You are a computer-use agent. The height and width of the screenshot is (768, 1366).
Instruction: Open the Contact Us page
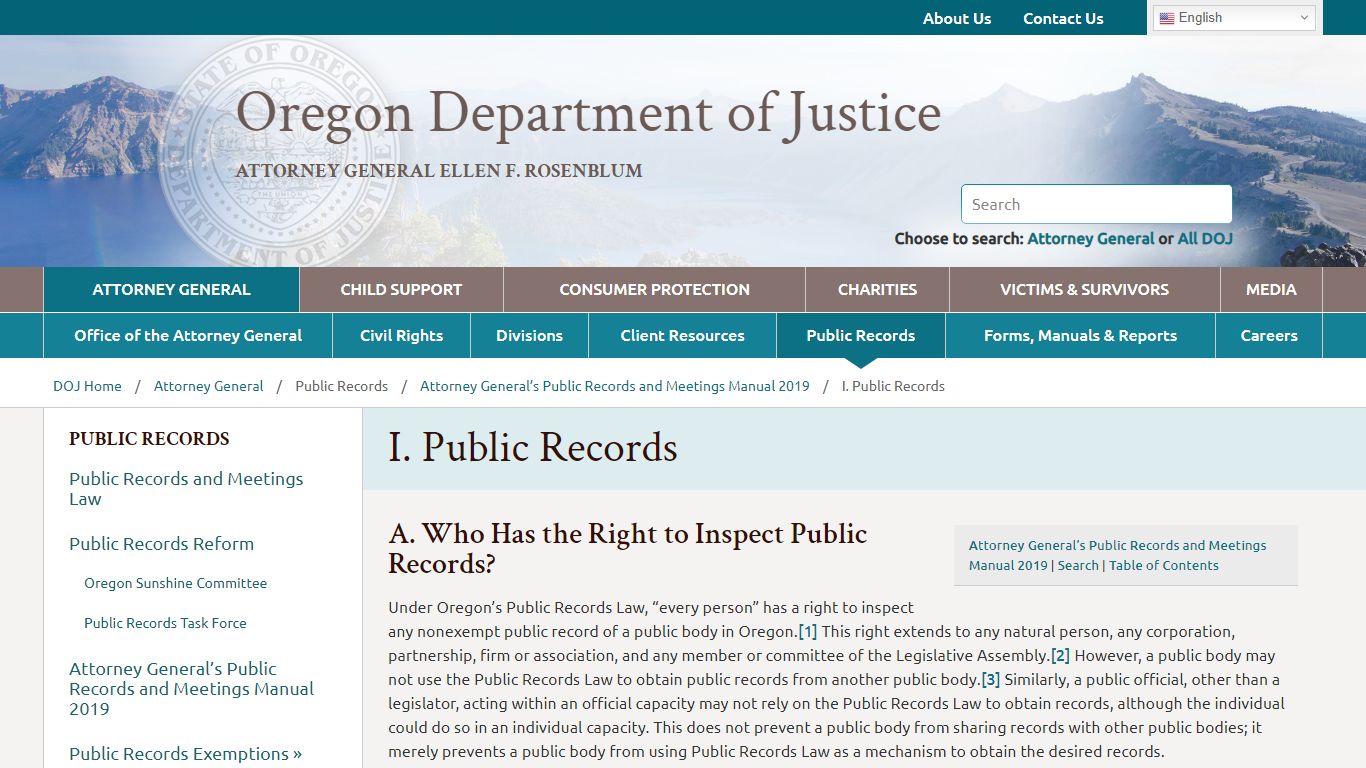tap(1063, 18)
